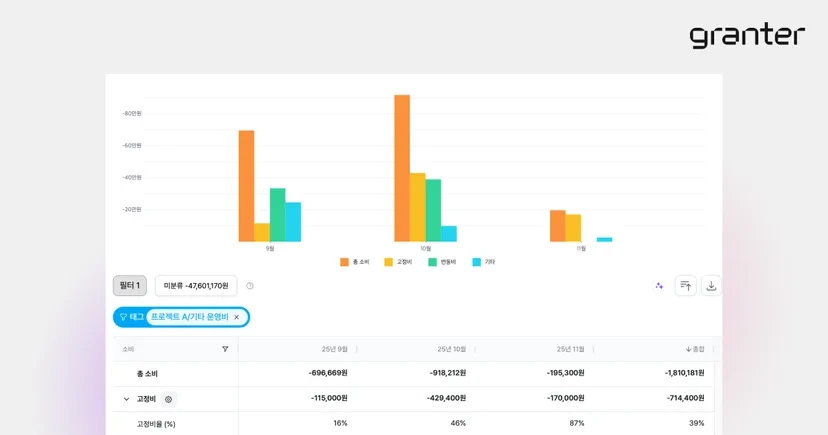This screenshot has width=828, height=435.
Task: Click the filter funnel in 소비 column header
Action: [225, 349]
